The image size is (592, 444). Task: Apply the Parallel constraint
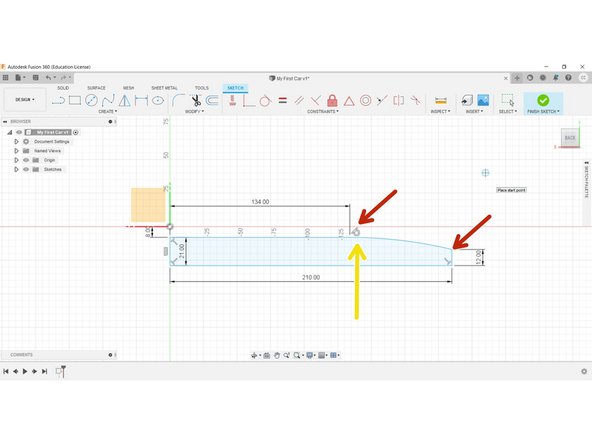point(299,100)
